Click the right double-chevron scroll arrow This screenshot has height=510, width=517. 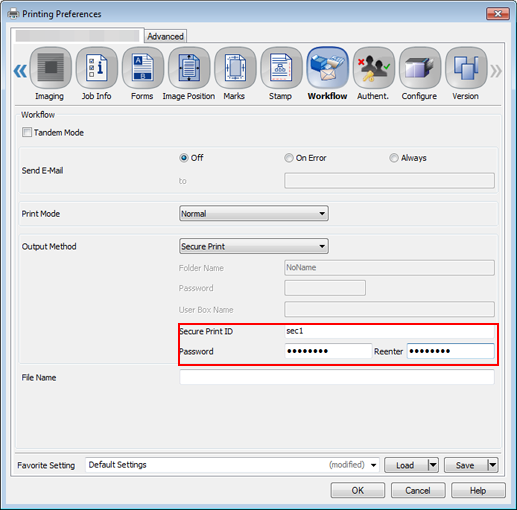pyautogui.click(x=496, y=71)
